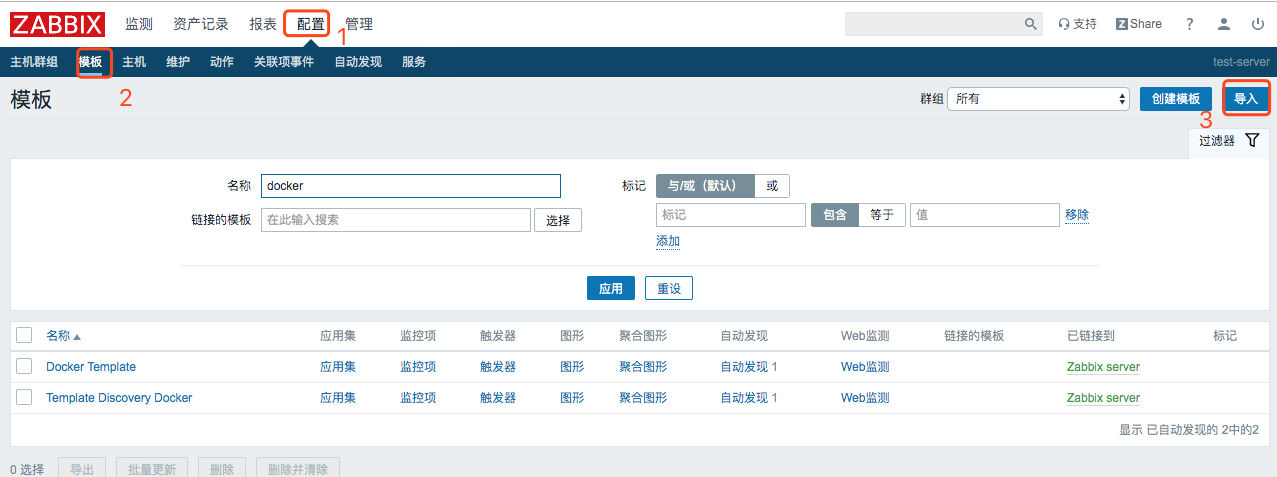Screen dimensions: 1277x477
Task: Go to the 服务 submenu
Action: 414,62
